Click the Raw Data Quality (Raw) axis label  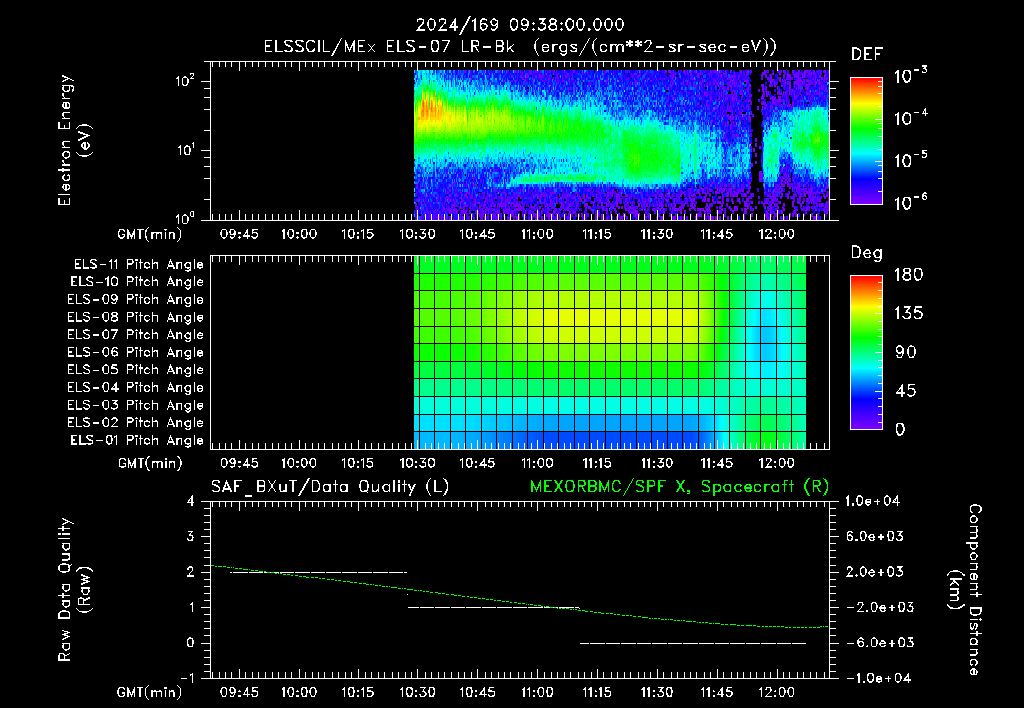point(74,590)
